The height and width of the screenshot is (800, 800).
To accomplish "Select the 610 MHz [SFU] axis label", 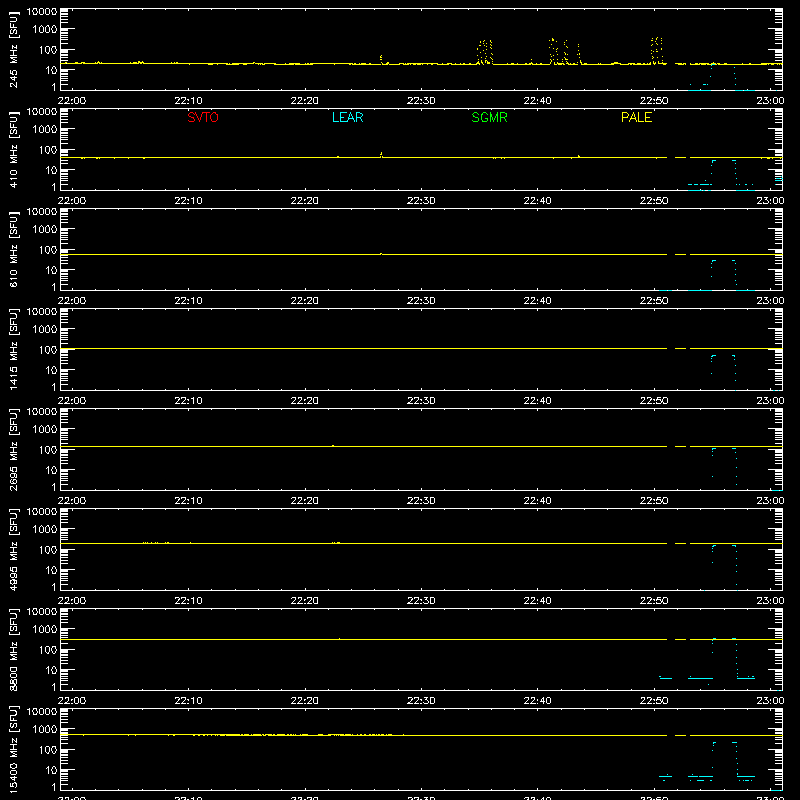I will coord(14,249).
